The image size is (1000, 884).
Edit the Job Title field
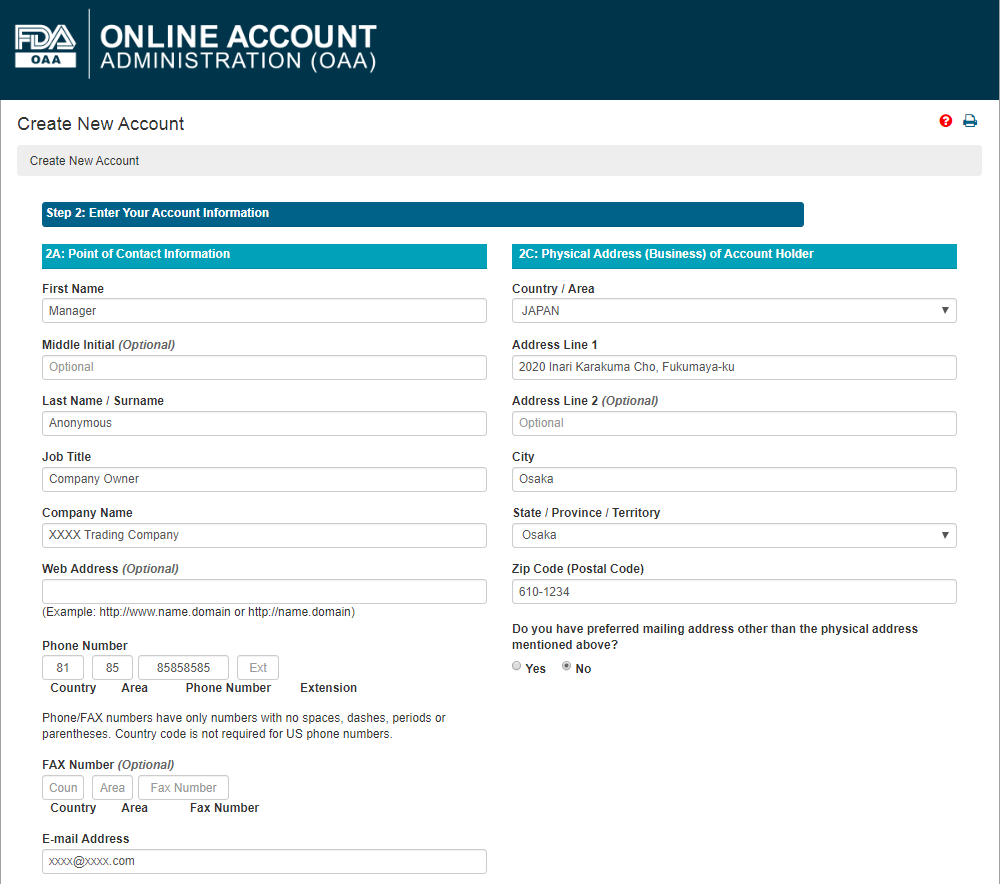click(x=264, y=479)
